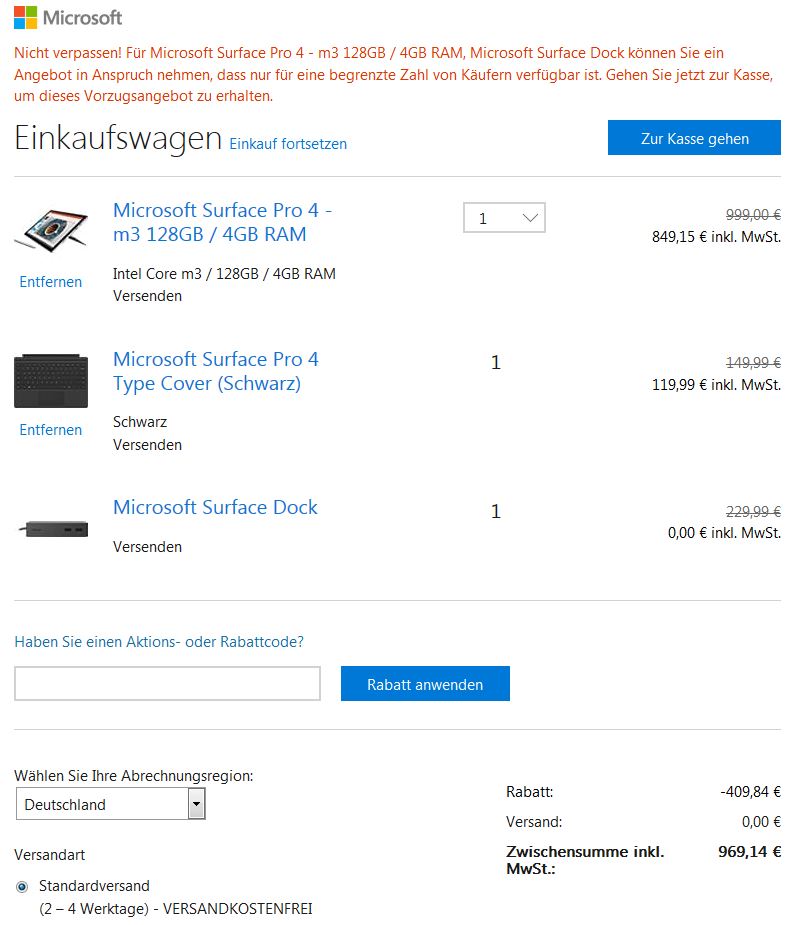Click the Zur Kasse gehen button
802x925 pixels.
(x=694, y=138)
